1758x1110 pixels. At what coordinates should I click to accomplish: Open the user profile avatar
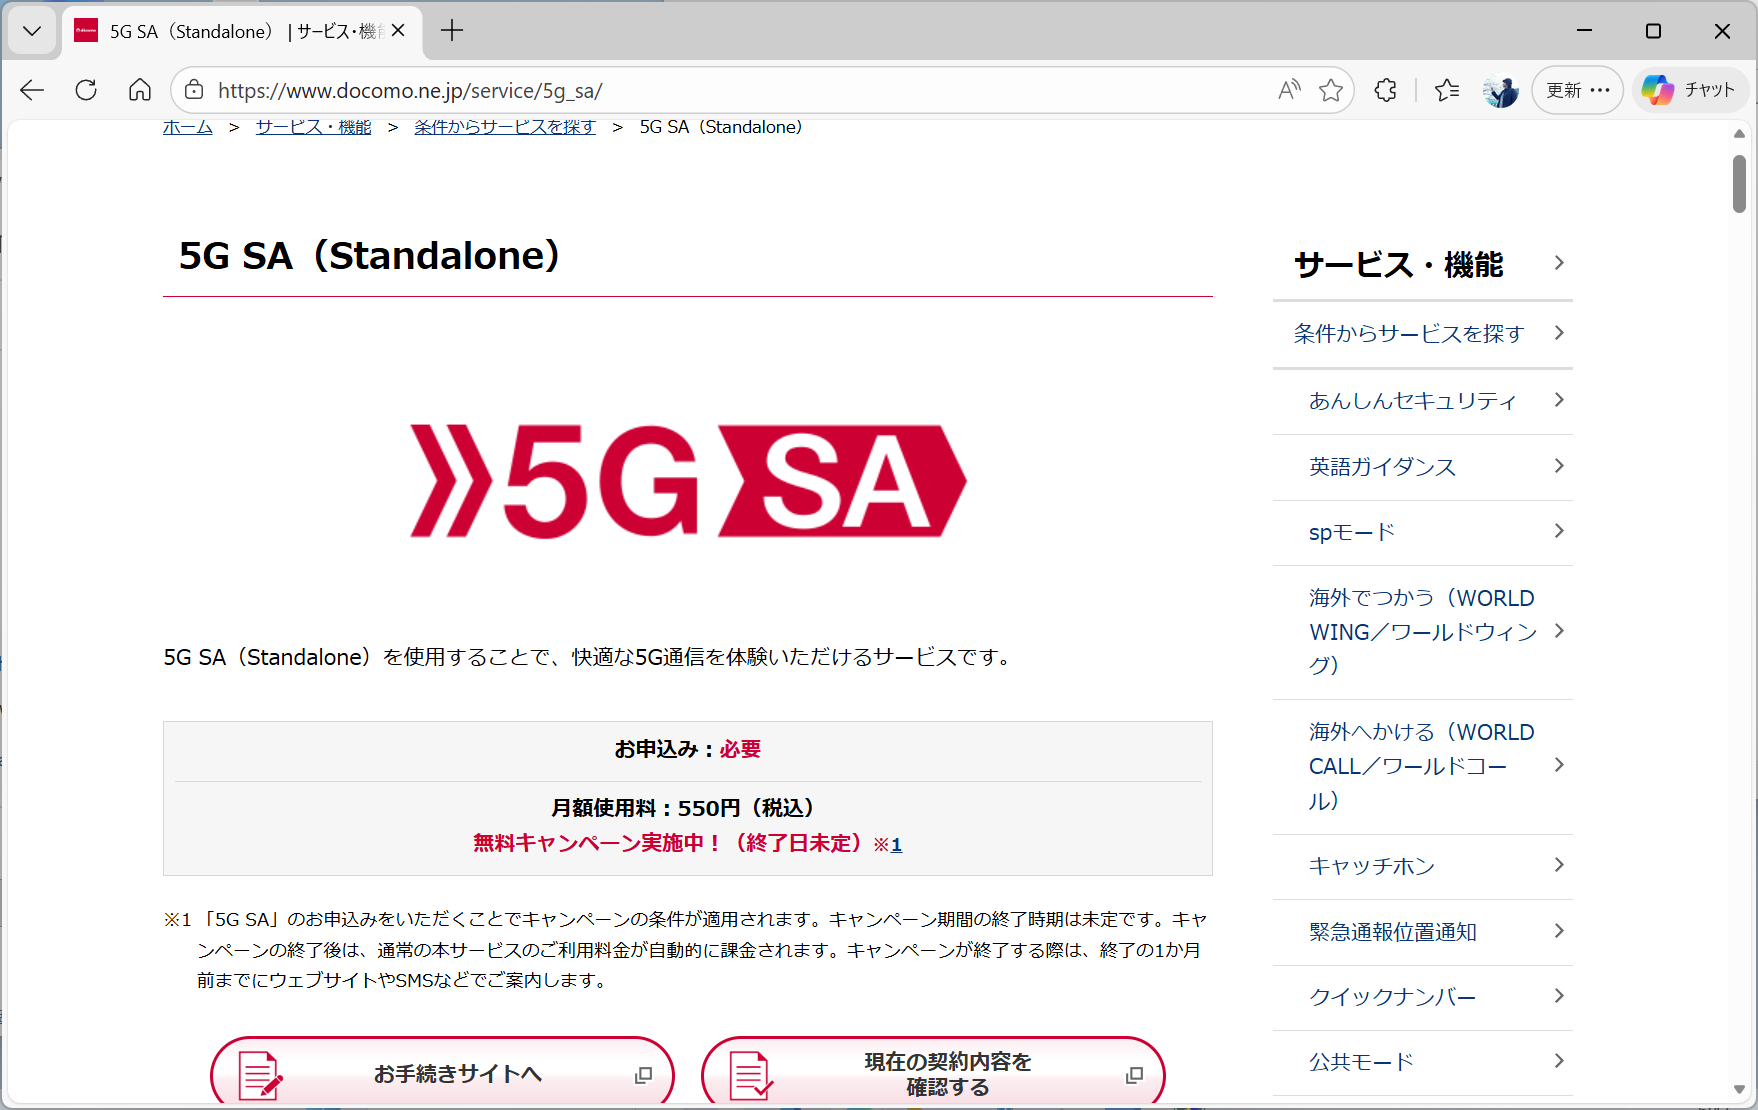(1500, 90)
